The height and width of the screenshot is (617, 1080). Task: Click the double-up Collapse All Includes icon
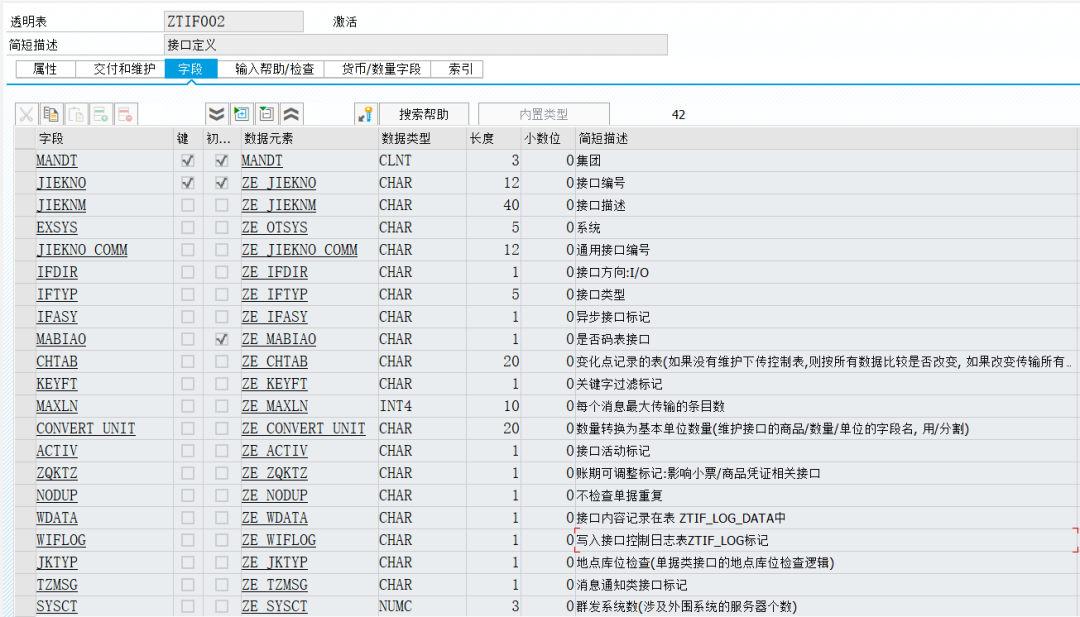pos(291,114)
